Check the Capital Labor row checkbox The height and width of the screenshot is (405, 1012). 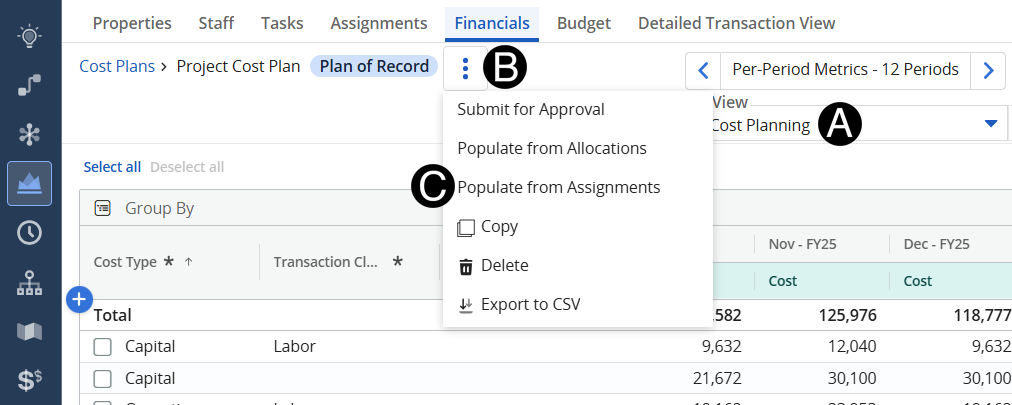tap(102, 347)
